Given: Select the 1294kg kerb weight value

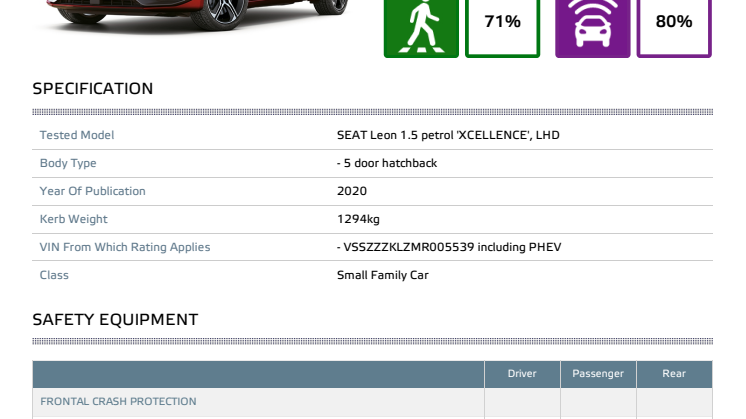Looking at the screenshot, I should click(358, 219).
